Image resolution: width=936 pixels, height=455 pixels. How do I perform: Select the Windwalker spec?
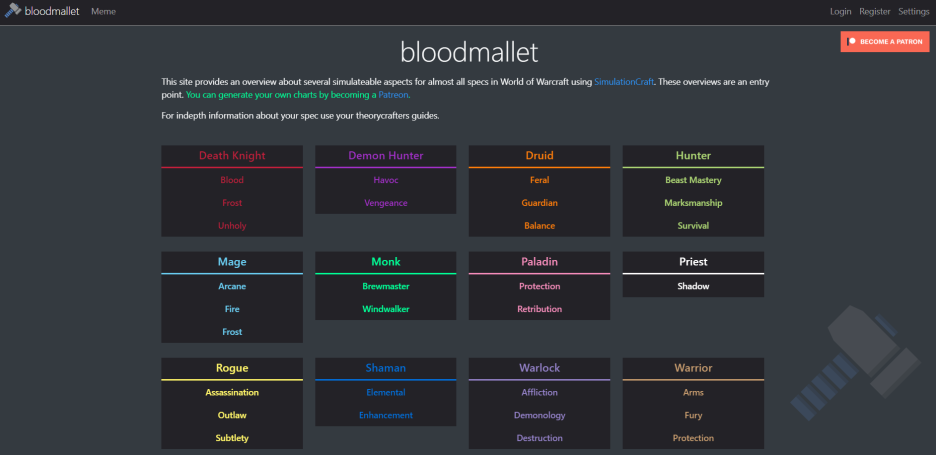(x=386, y=309)
